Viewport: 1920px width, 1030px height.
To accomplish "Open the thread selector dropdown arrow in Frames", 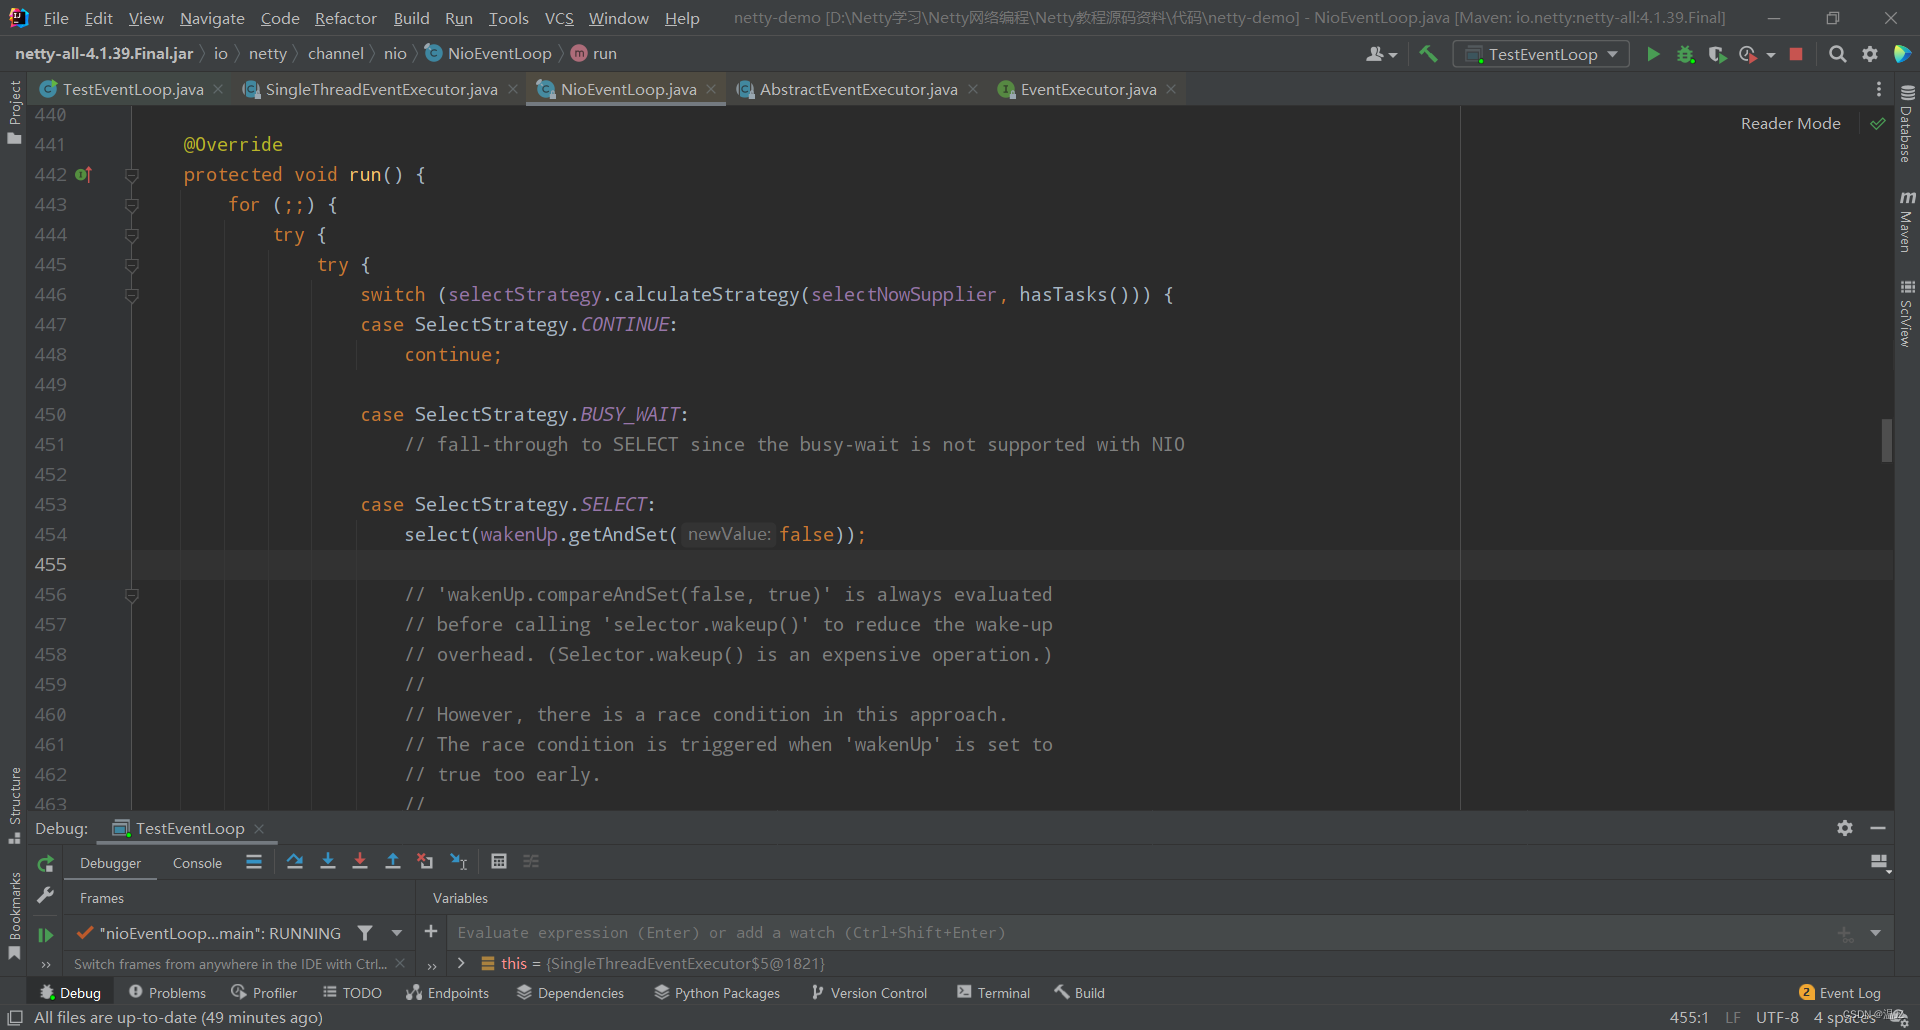I will pyautogui.click(x=397, y=933).
